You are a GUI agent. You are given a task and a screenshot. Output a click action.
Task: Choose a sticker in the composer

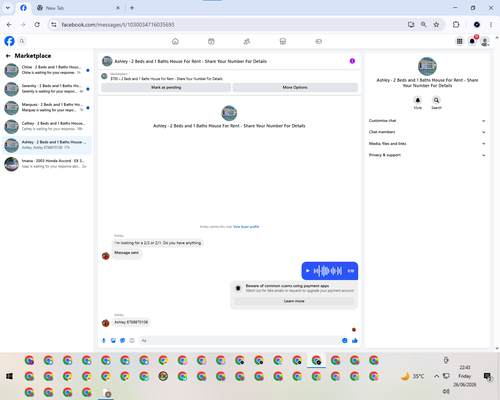pyautogui.click(x=123, y=340)
